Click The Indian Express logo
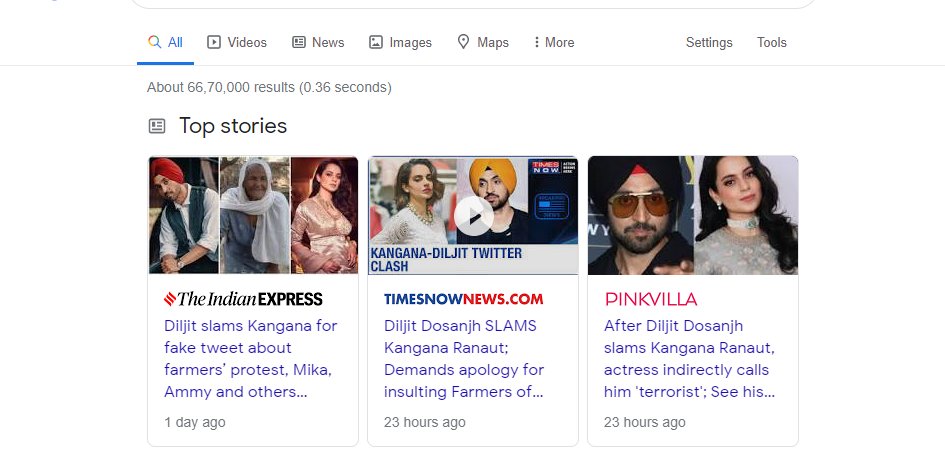The image size is (945, 457). 243,299
